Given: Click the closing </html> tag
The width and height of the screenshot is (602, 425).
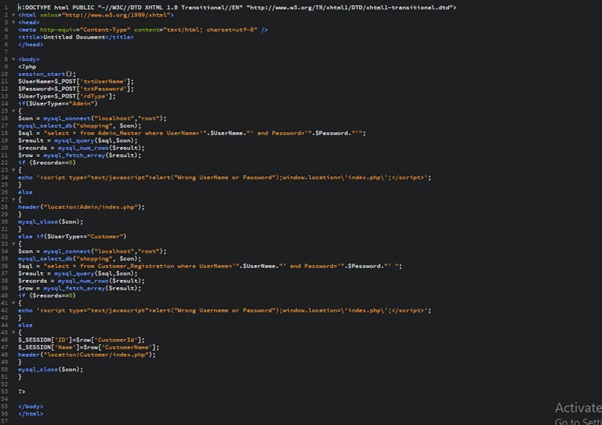Looking at the screenshot, I should (30, 414).
